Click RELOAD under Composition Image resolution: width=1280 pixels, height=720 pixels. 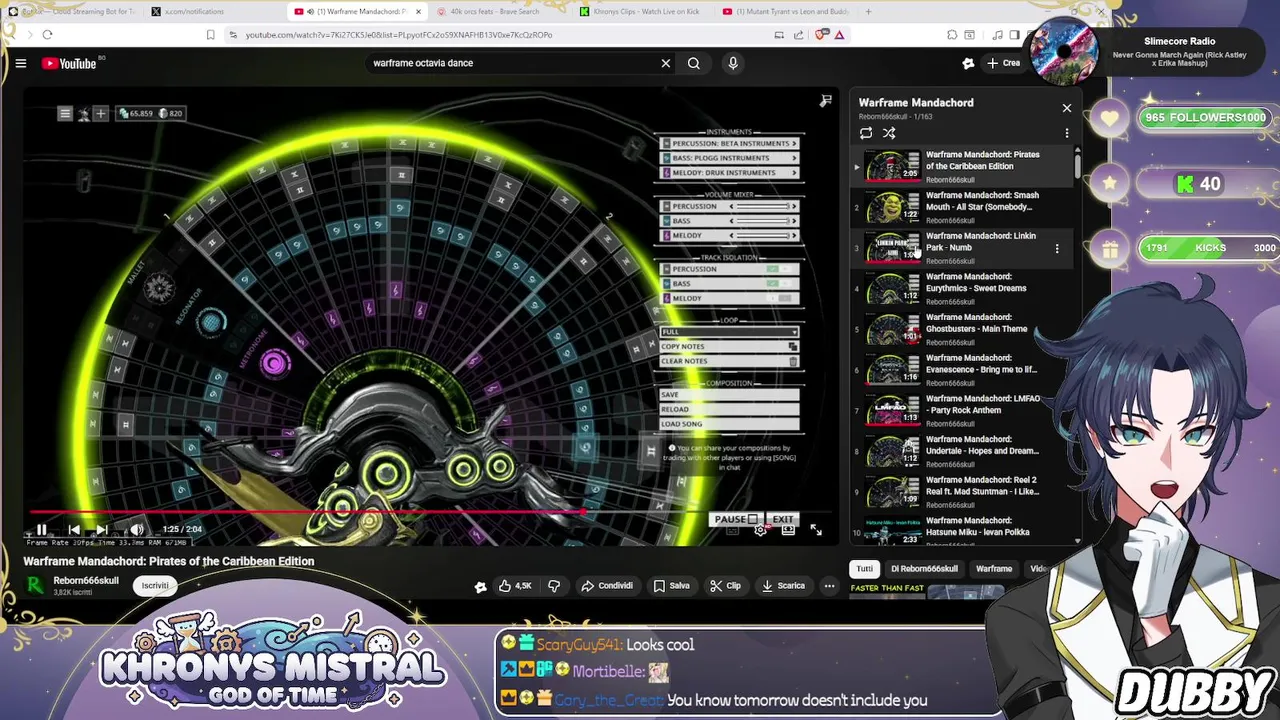[729, 409]
